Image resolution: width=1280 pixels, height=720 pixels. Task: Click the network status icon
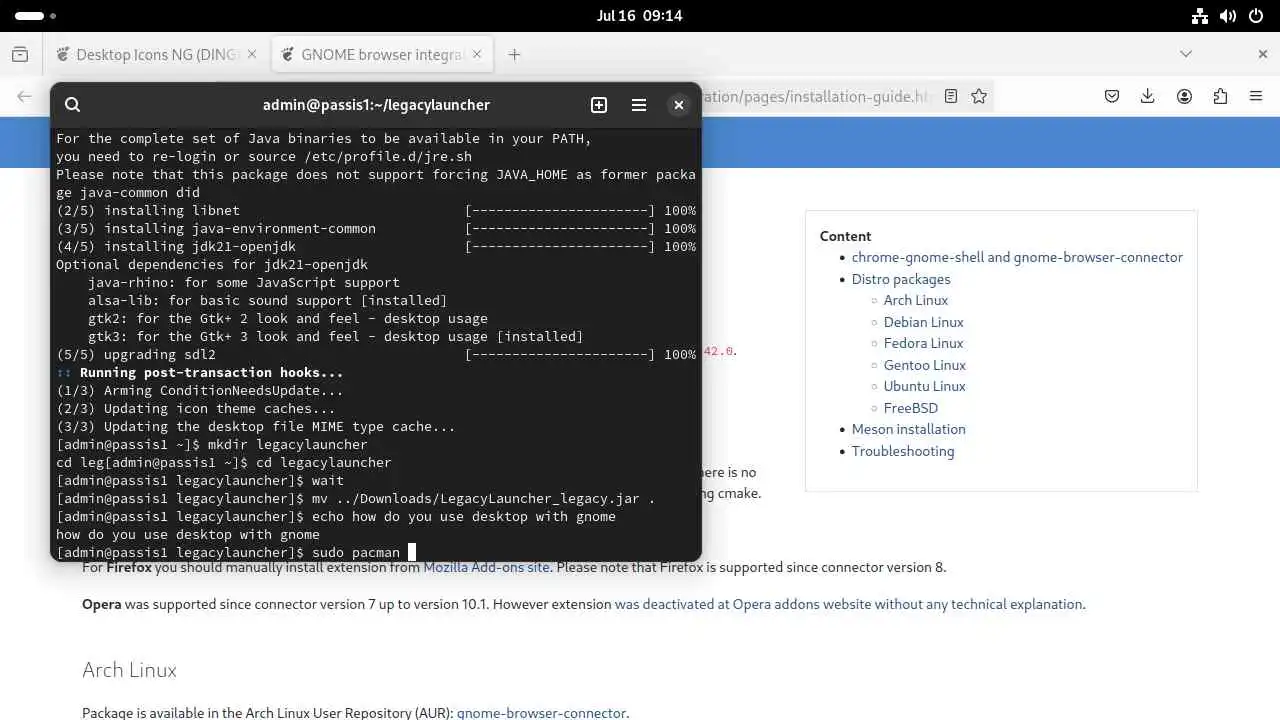click(1201, 16)
